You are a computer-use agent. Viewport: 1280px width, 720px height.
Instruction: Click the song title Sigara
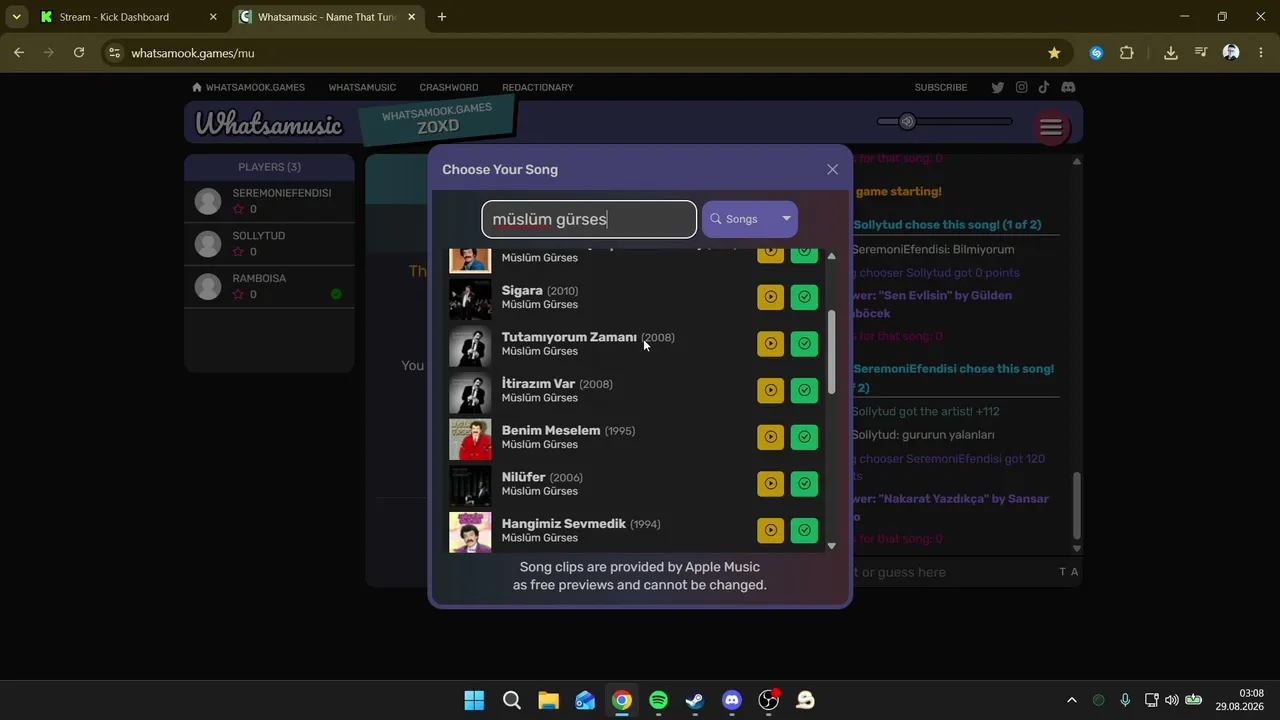click(x=522, y=291)
